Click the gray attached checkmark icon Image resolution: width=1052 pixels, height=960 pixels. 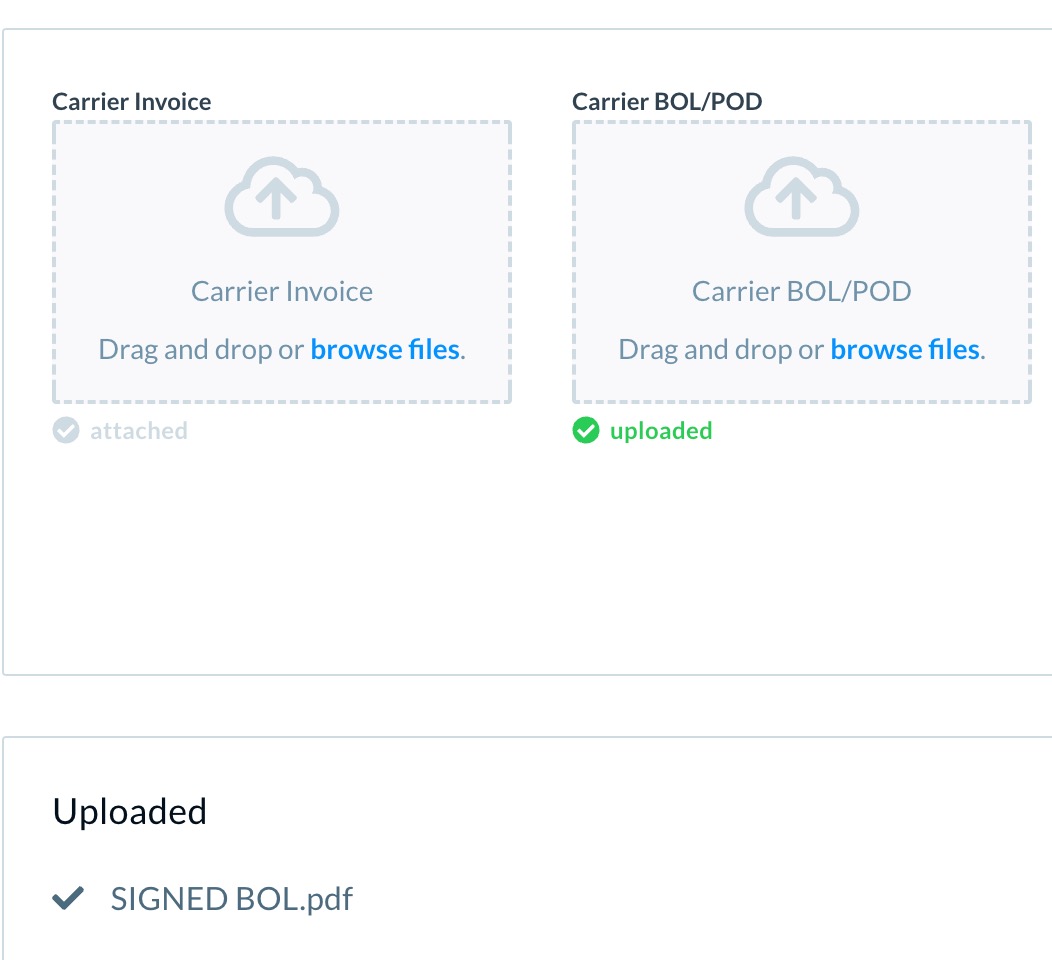point(66,431)
